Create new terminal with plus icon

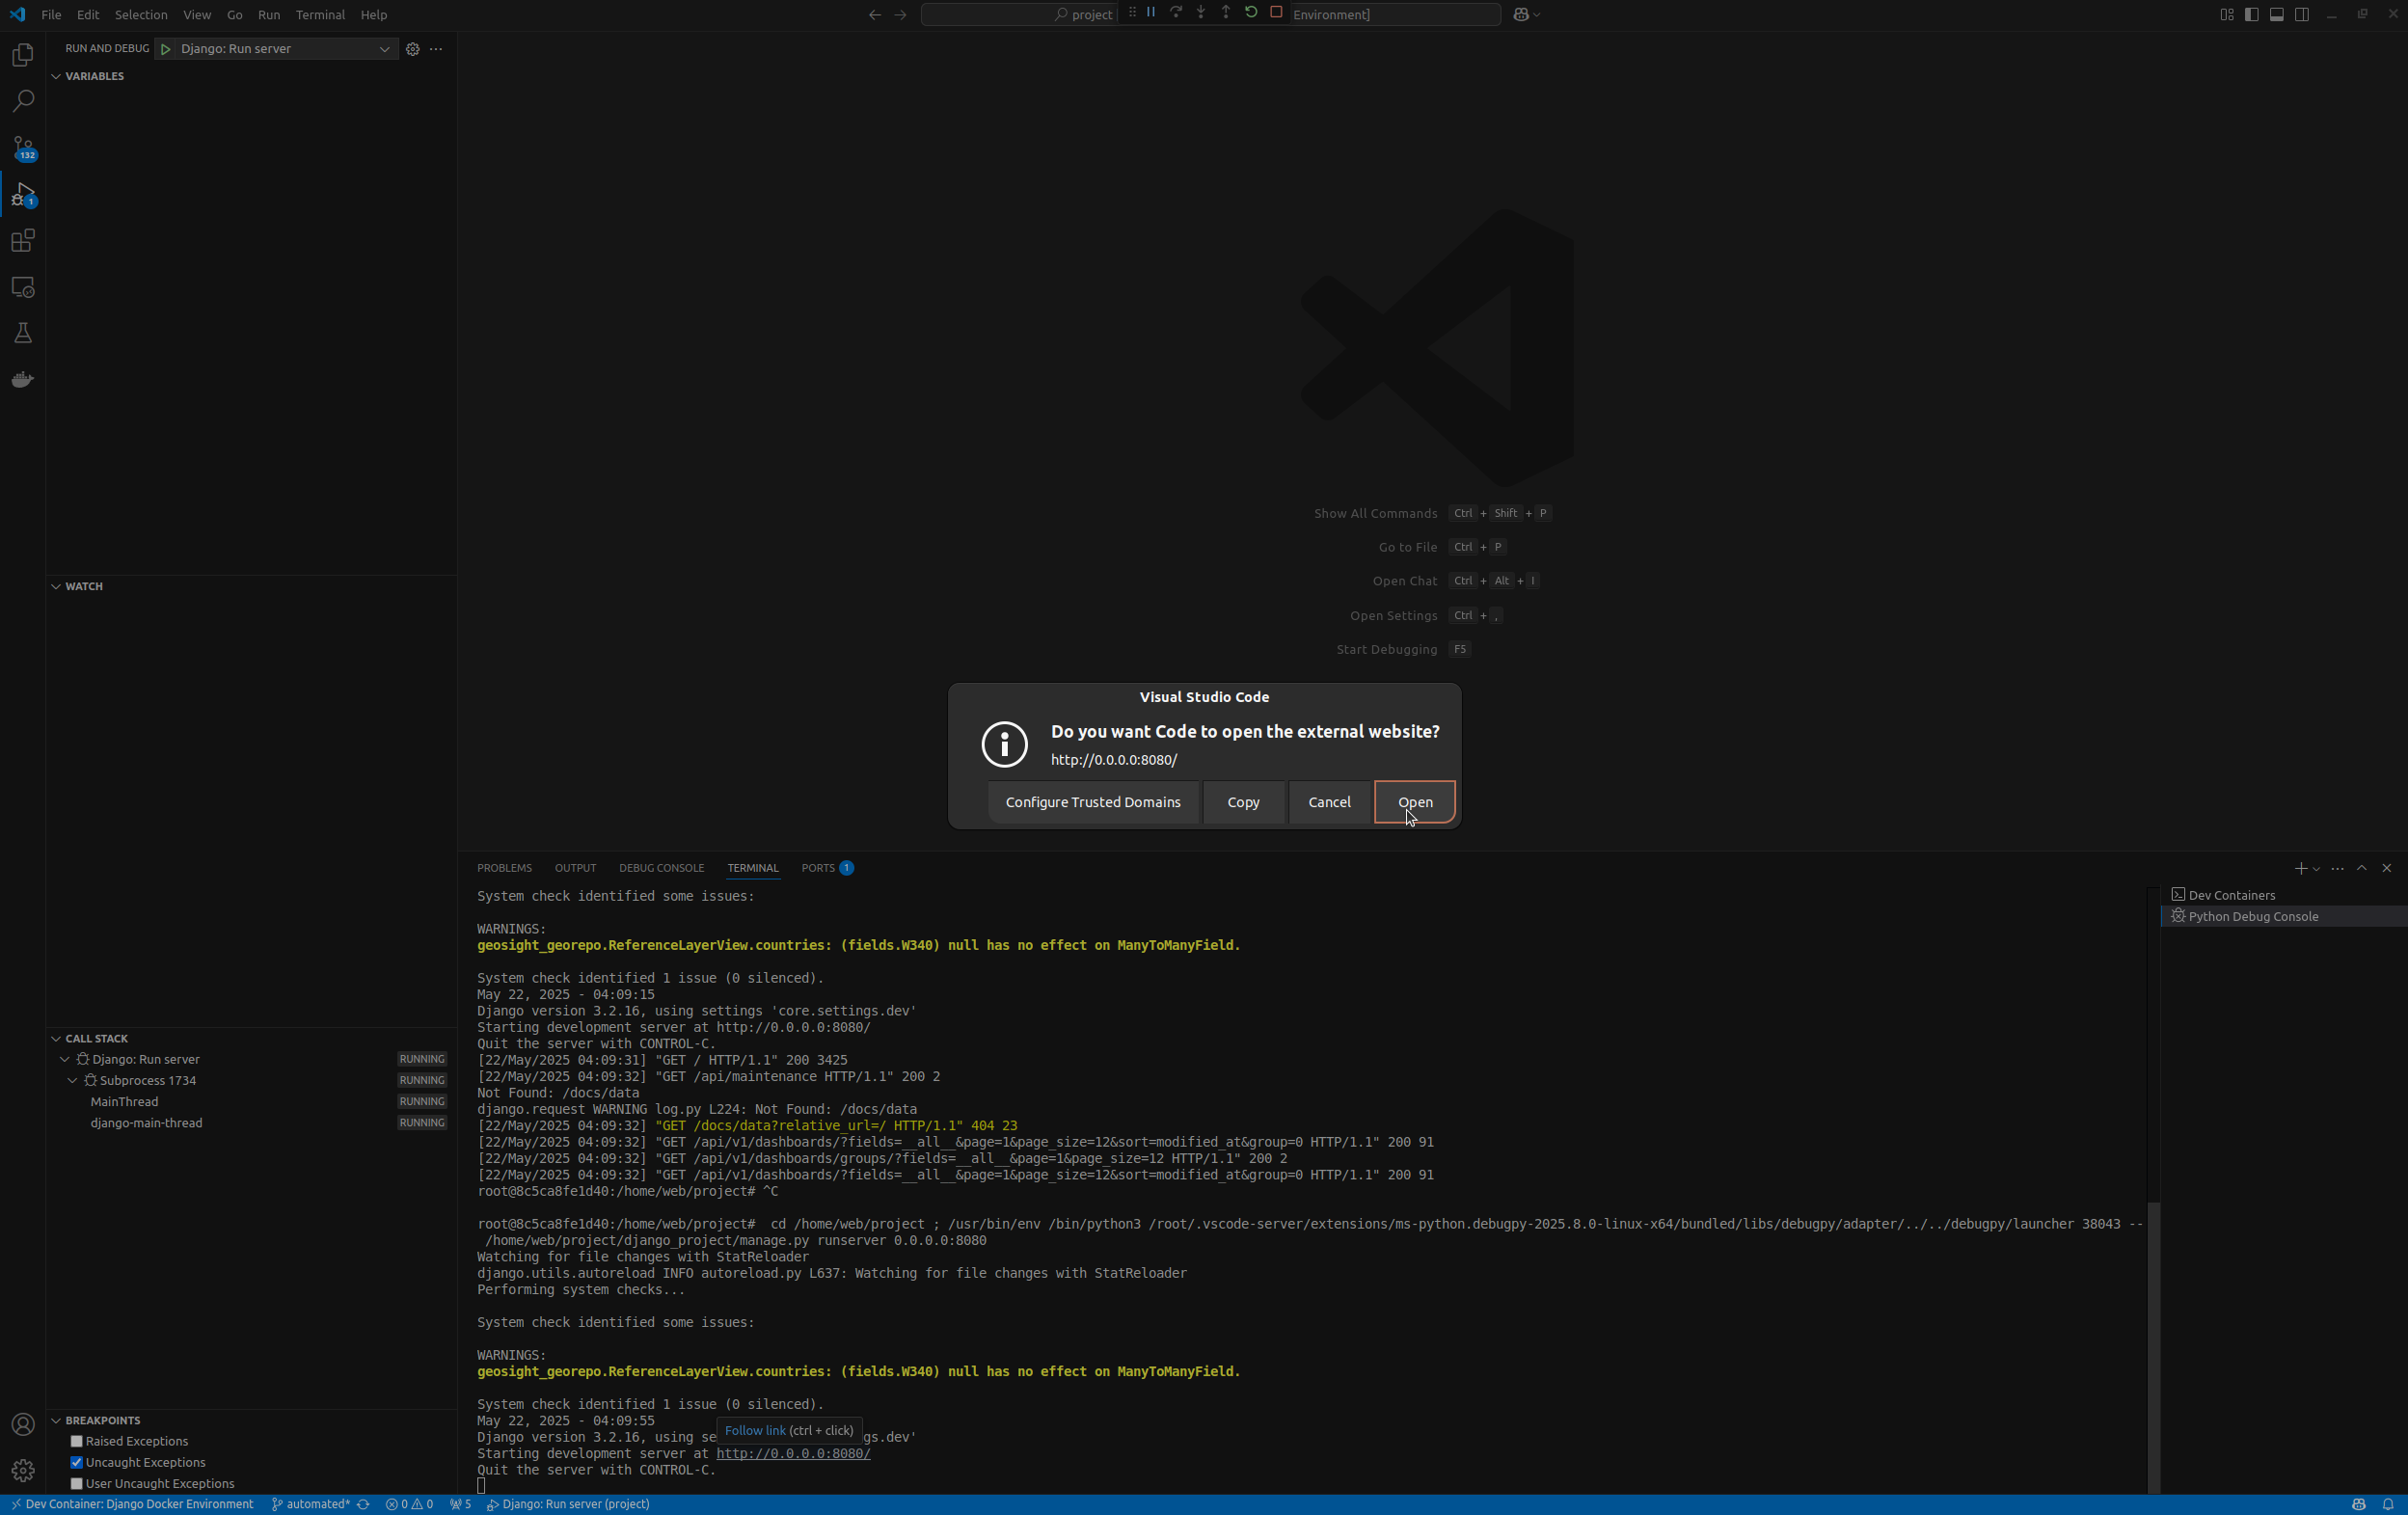(x=2300, y=868)
